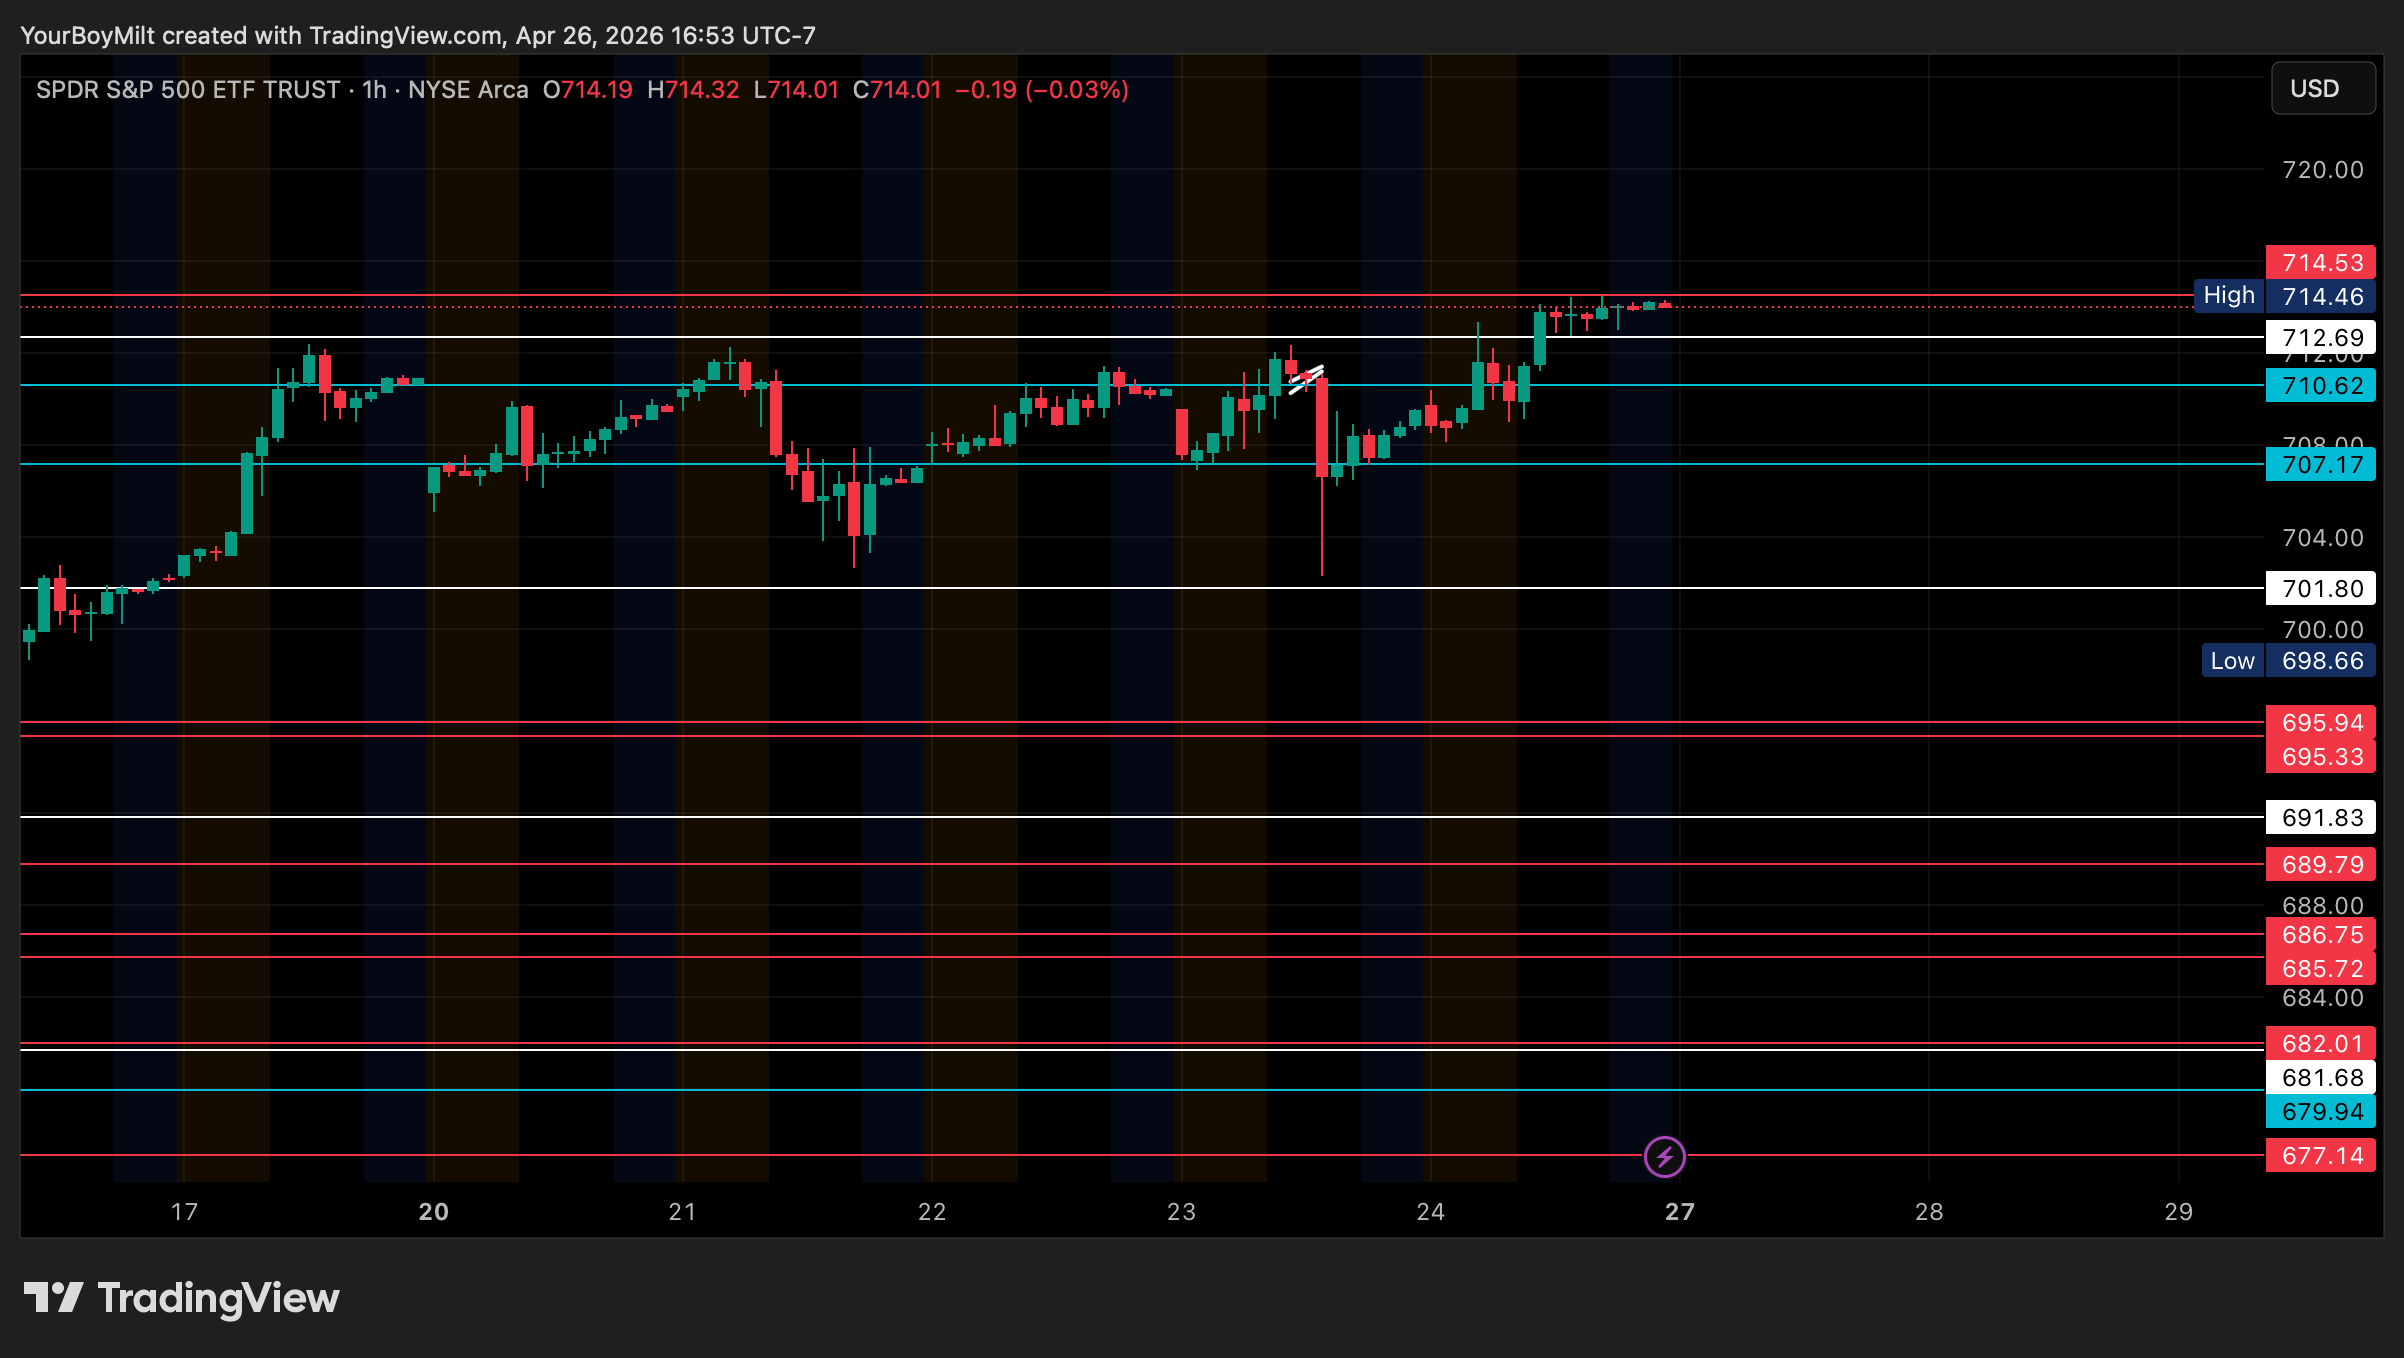This screenshot has width=2404, height=1358.
Task: Click date 20 on the time axis
Action: tap(433, 1212)
